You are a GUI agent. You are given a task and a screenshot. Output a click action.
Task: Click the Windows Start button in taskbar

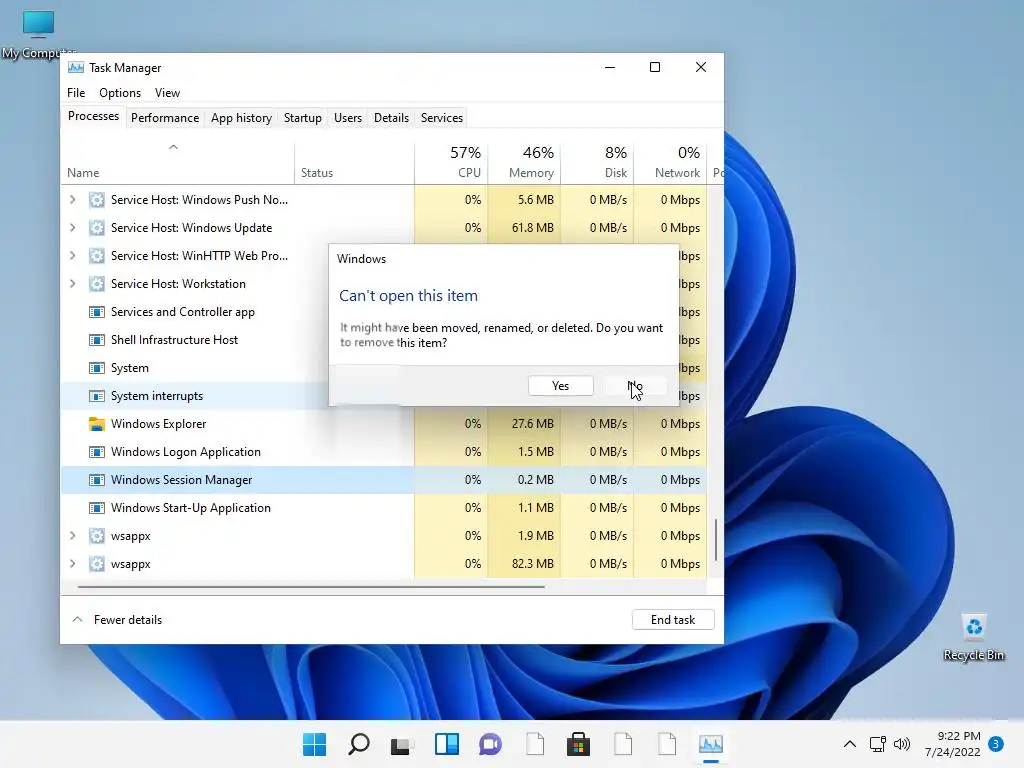[x=314, y=744]
